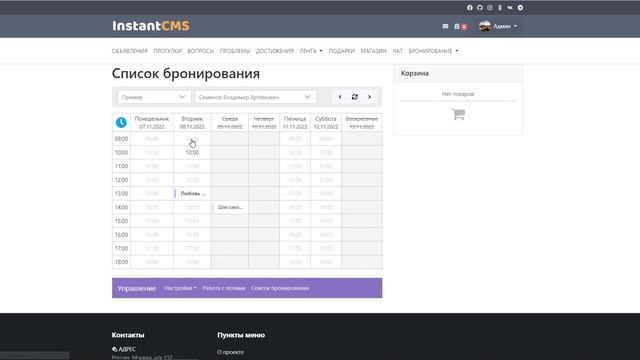Viewport: 640px width, 360px height.
Task: Open the Пример selection dropdown
Action: (154, 97)
